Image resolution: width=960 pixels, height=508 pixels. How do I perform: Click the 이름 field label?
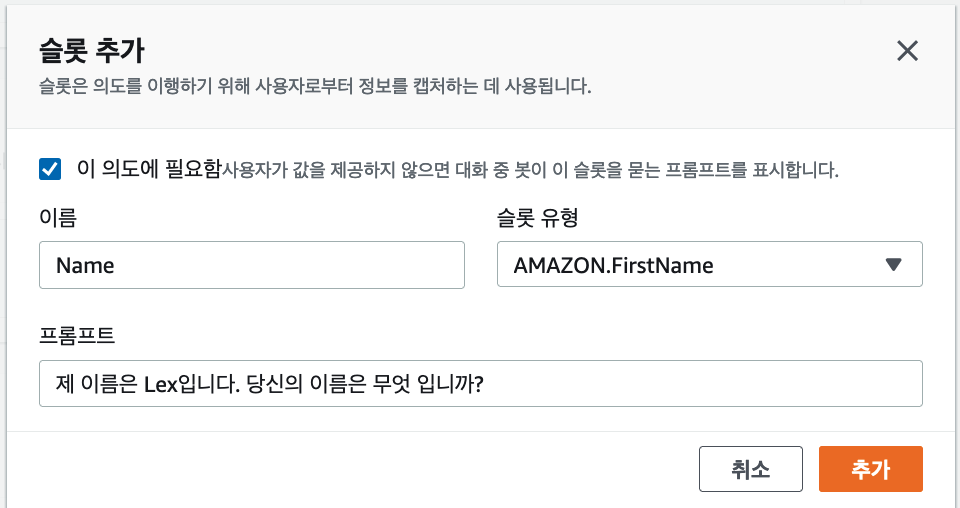[58, 217]
